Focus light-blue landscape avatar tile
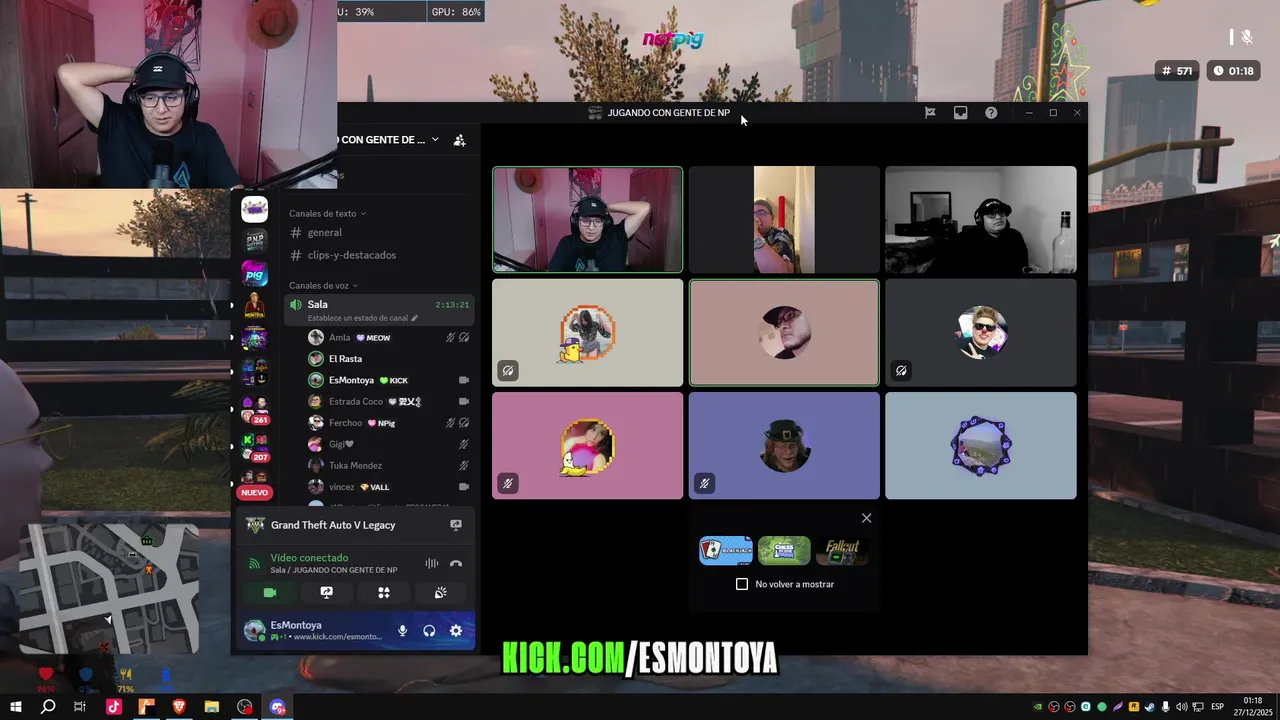Viewport: 1280px width, 720px height. 981,445
